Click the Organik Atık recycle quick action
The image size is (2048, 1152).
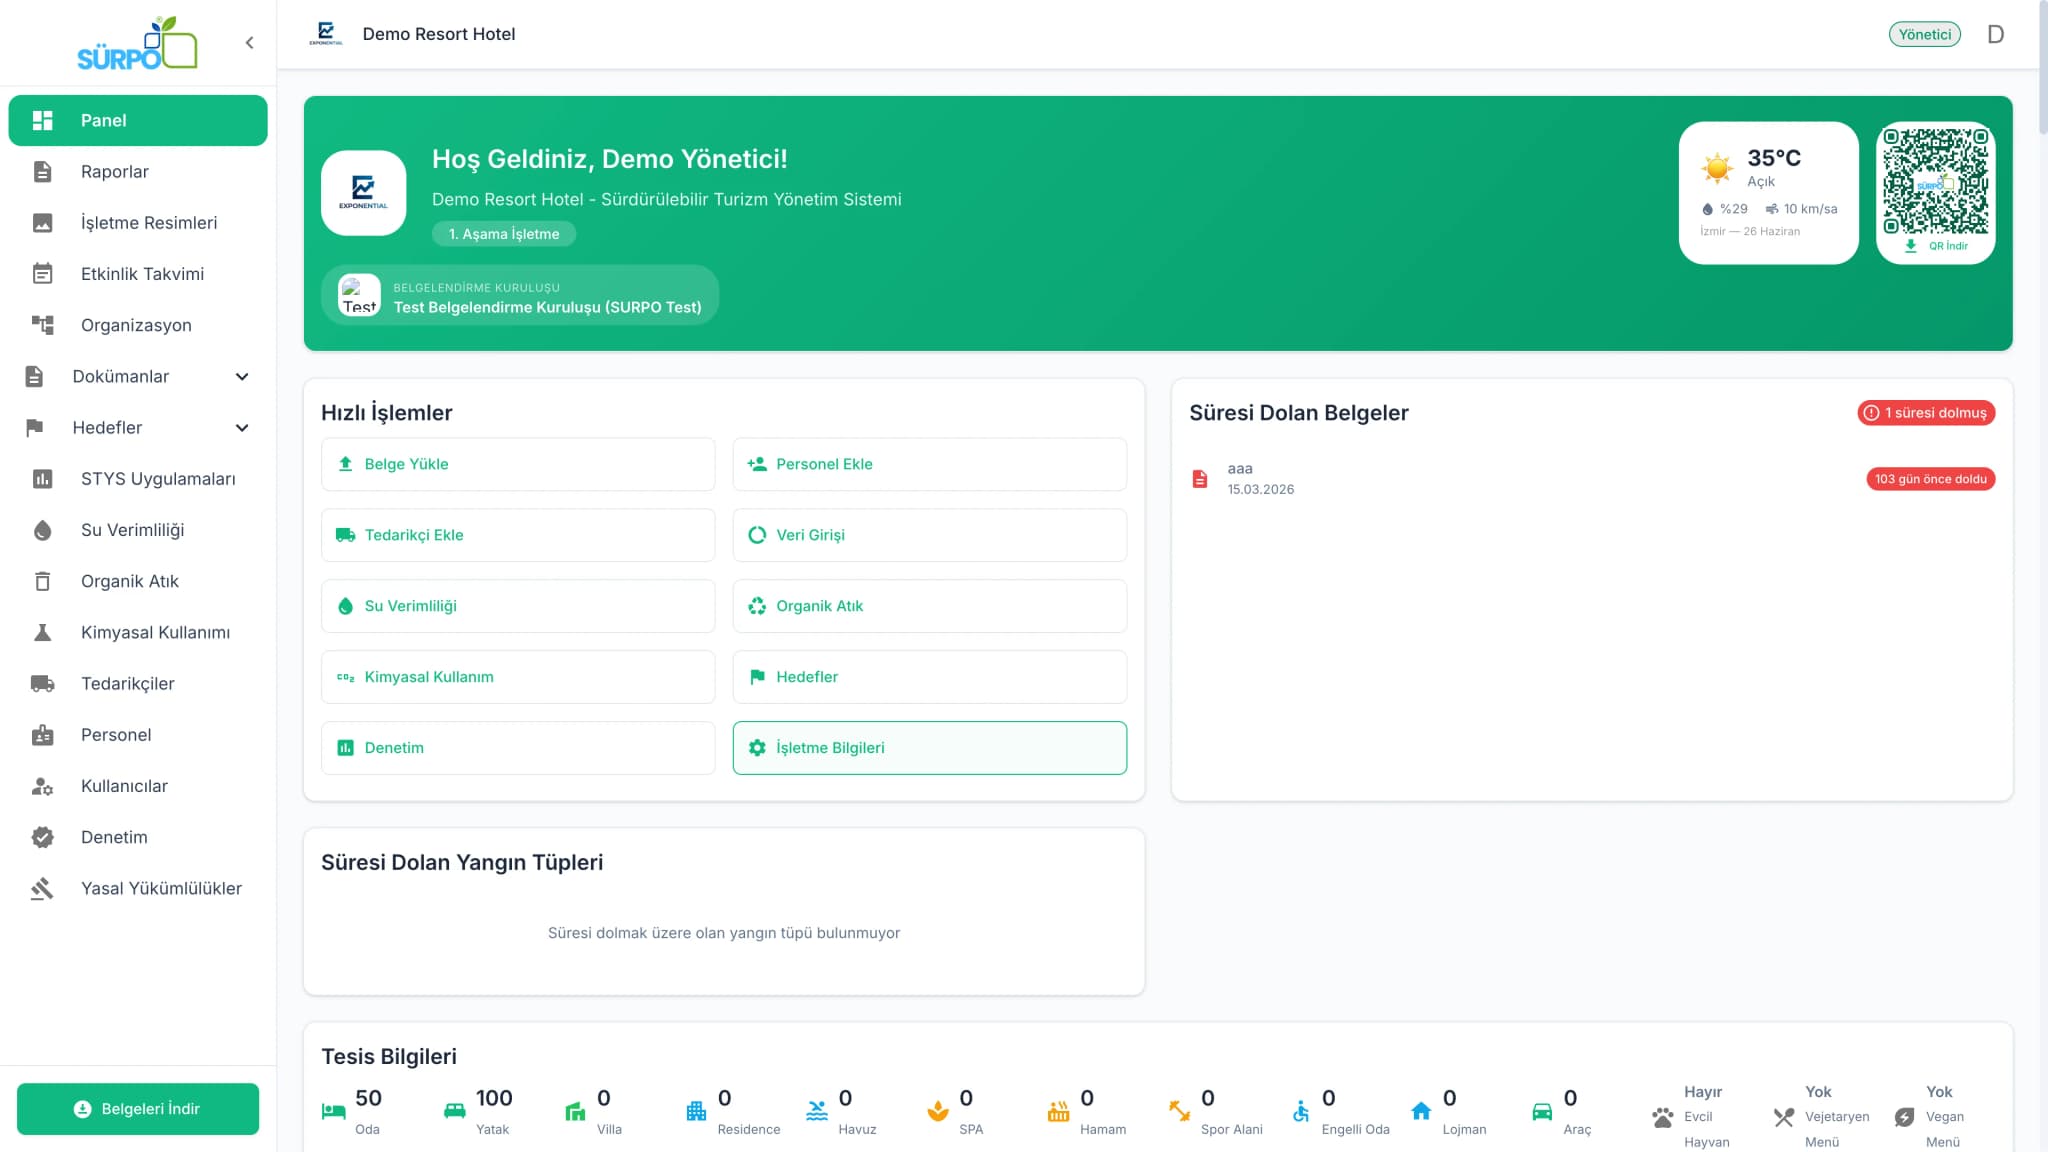coord(930,606)
